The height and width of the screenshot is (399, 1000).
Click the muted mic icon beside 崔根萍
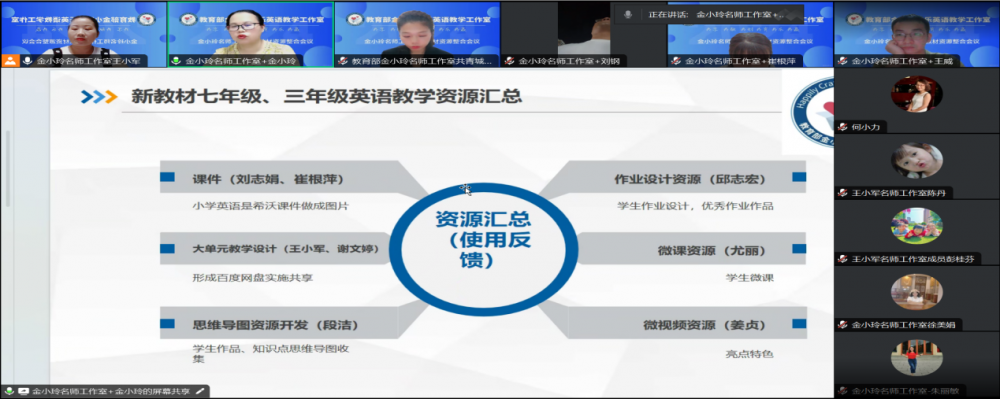pos(677,61)
